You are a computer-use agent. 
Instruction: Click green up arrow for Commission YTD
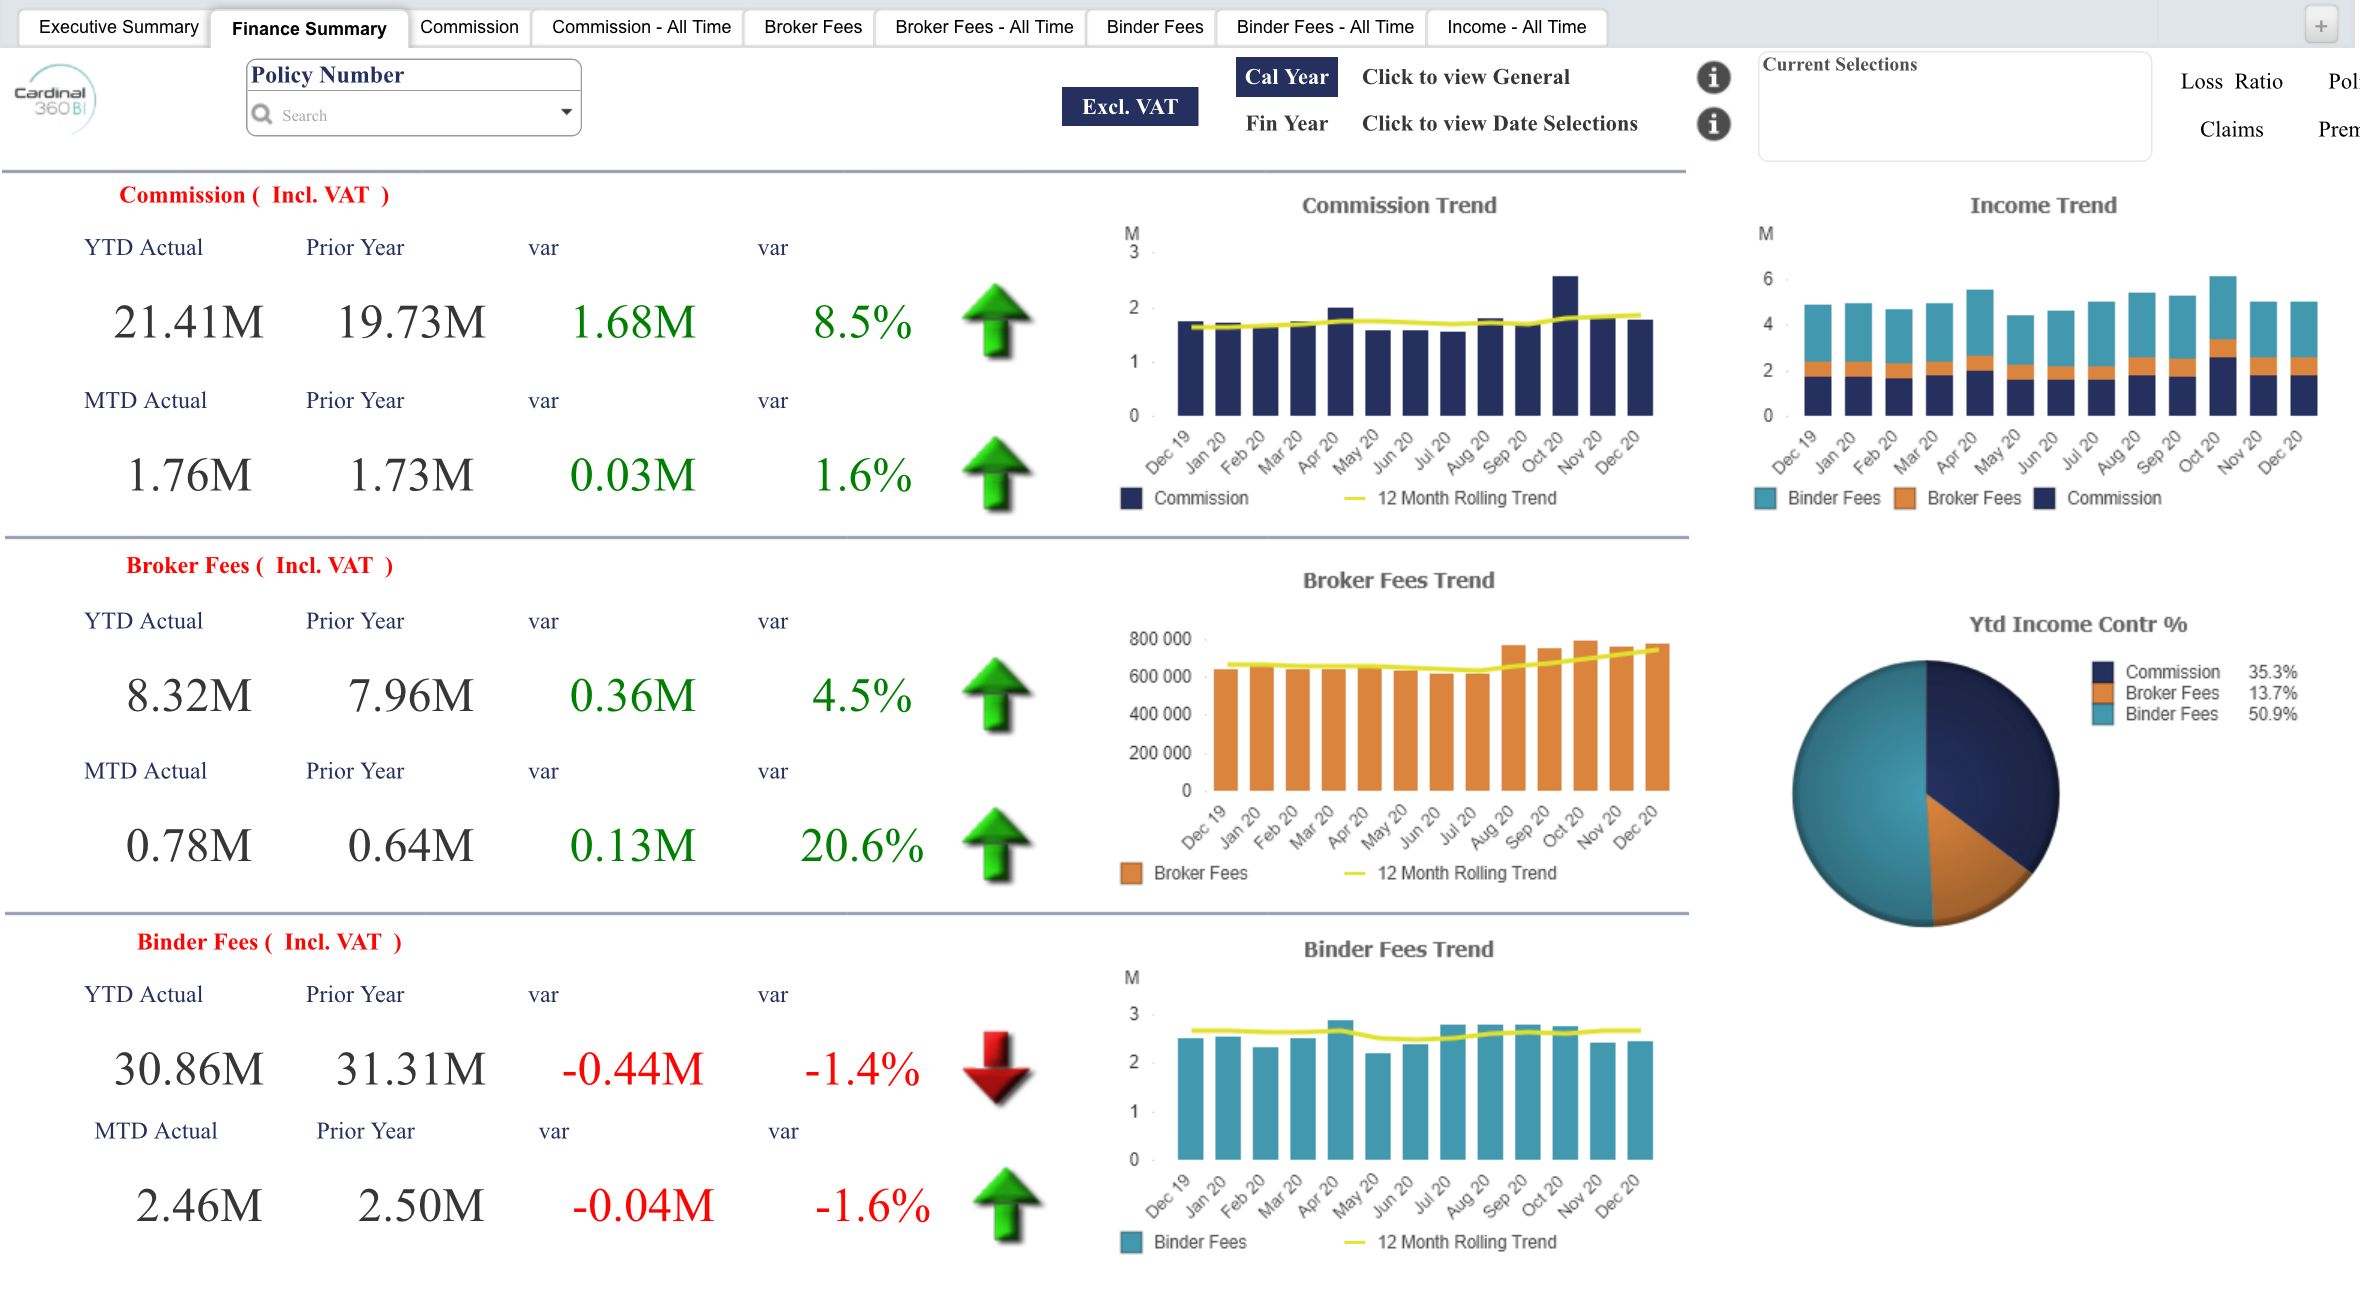pos(996,321)
